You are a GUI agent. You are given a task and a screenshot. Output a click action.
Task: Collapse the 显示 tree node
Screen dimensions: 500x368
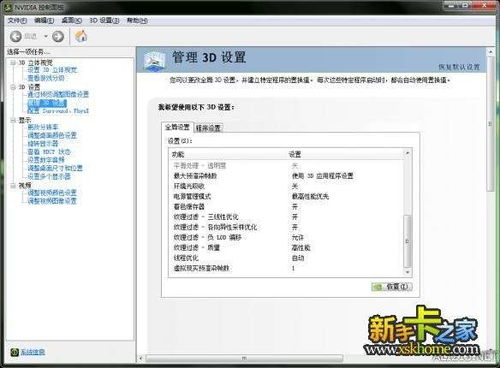tap(13, 120)
